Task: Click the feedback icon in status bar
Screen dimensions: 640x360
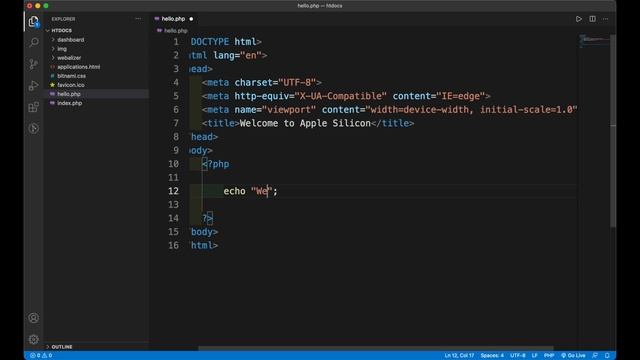Action: (x=595, y=356)
